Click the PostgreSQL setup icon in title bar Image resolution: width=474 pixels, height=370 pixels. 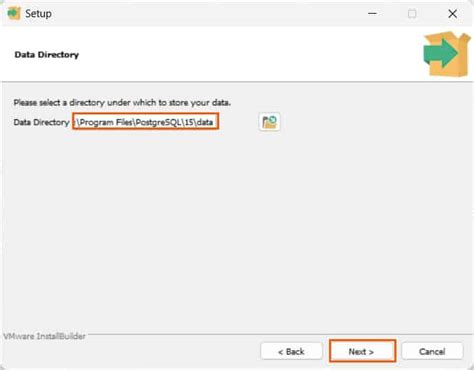(14, 14)
